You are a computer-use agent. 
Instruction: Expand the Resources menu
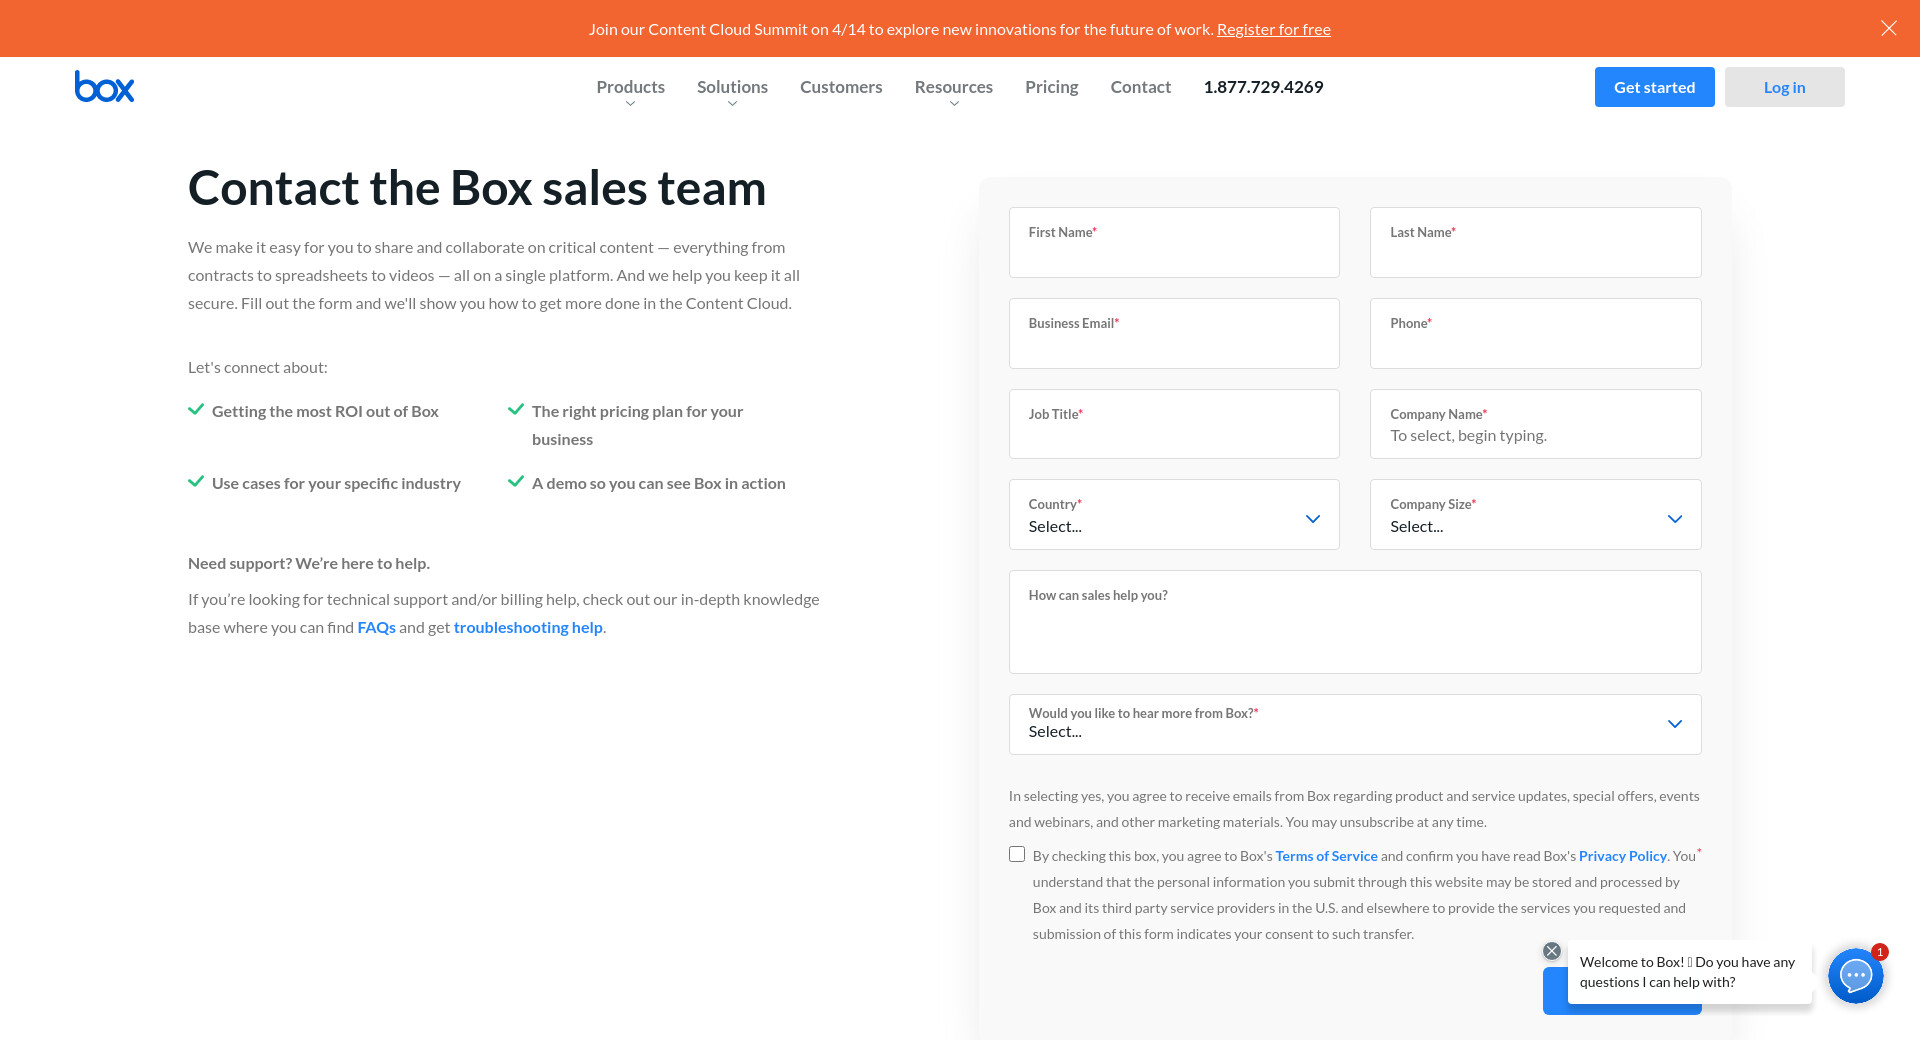point(953,88)
